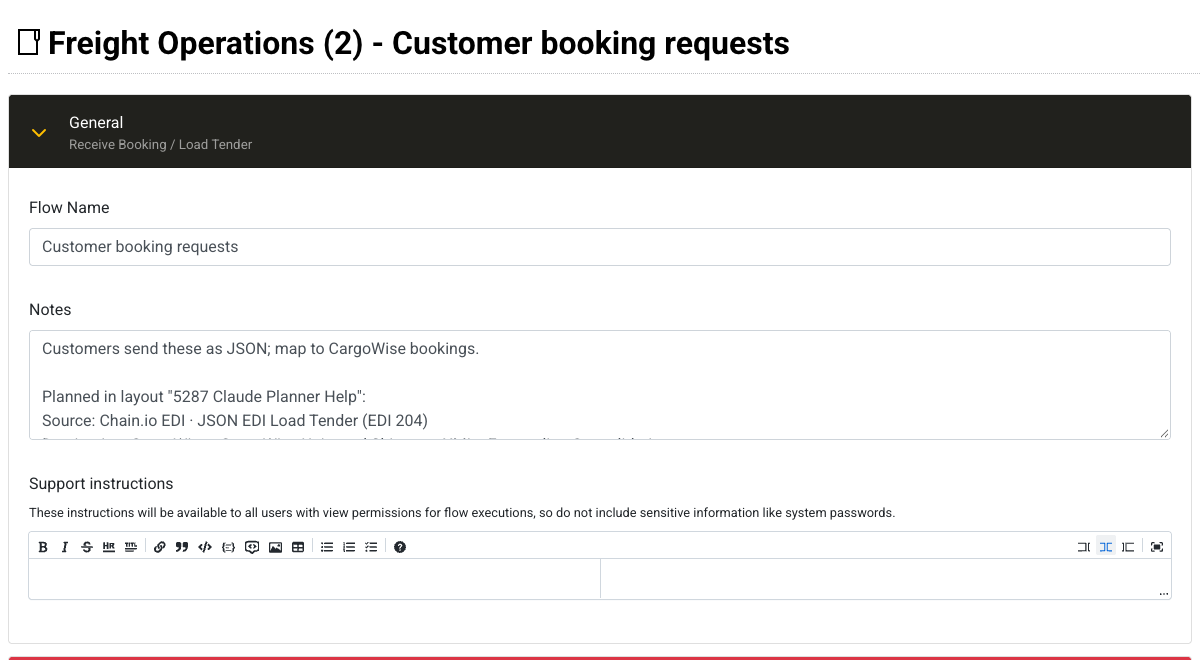Switch to preview-only view
The width and height of the screenshot is (1200, 660).
1128,547
